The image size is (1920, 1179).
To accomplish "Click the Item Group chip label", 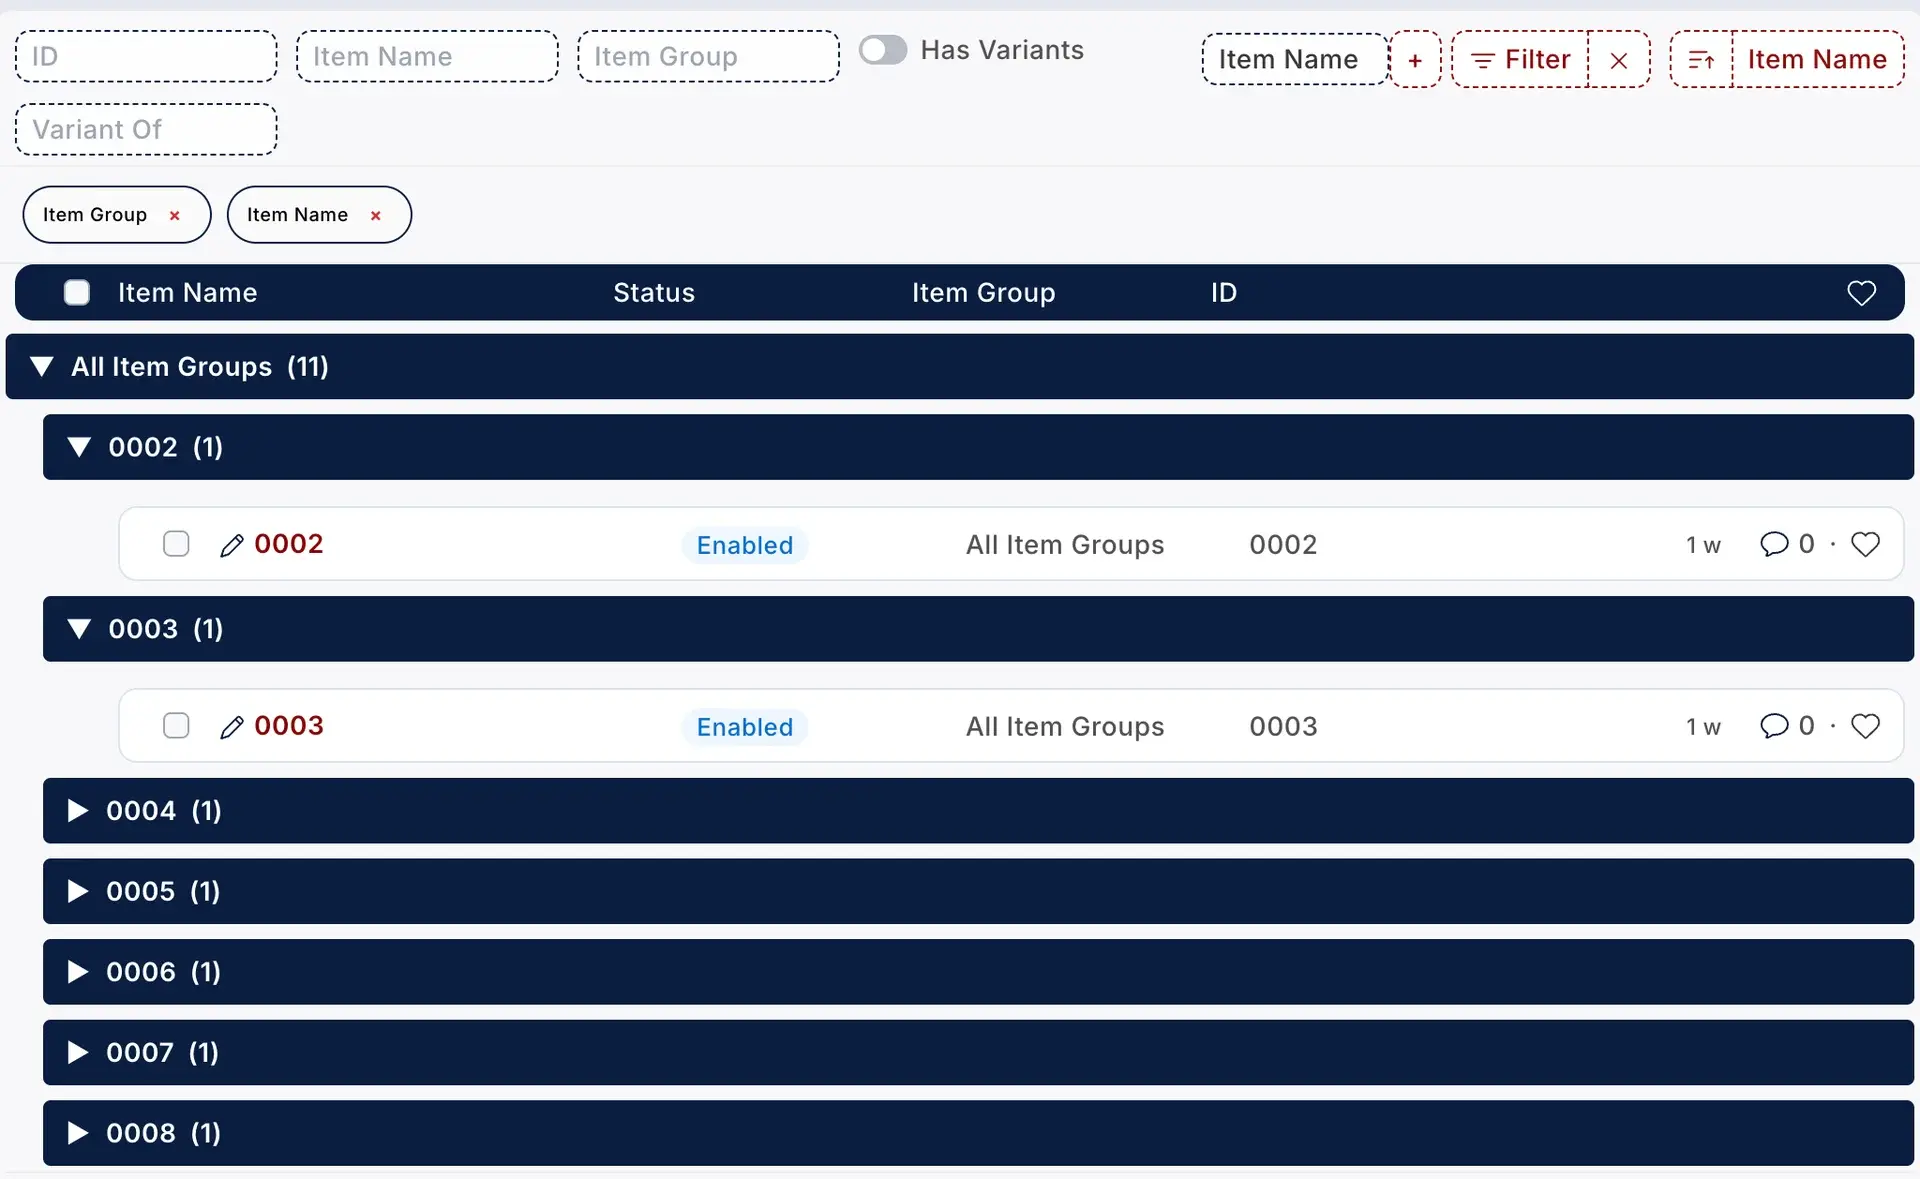I will [95, 215].
